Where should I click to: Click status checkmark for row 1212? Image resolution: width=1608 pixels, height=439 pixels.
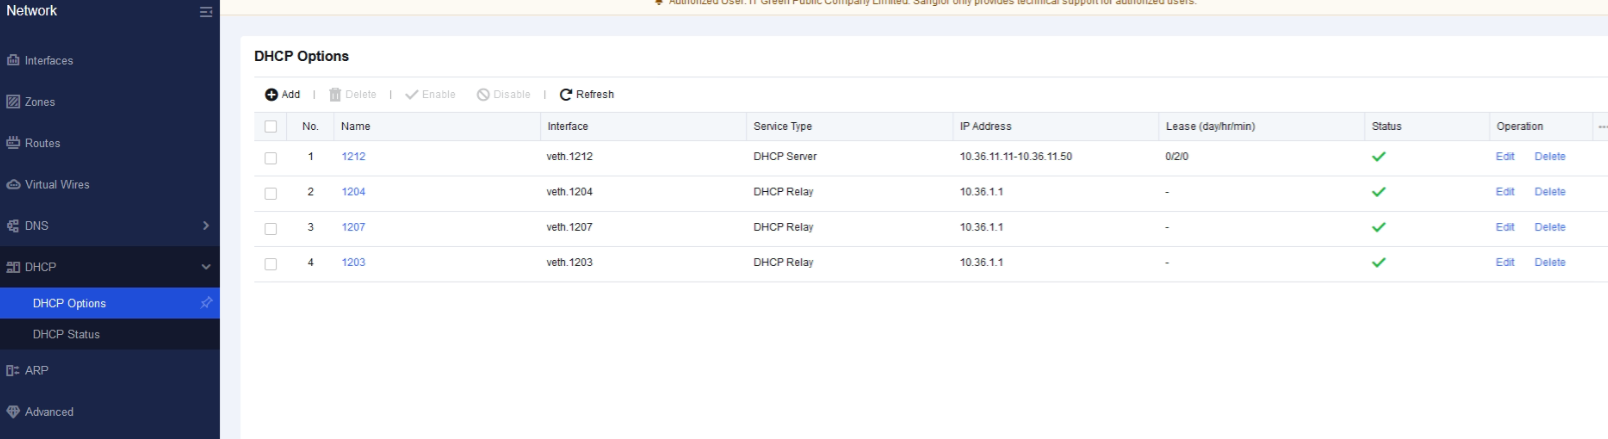coord(1378,156)
